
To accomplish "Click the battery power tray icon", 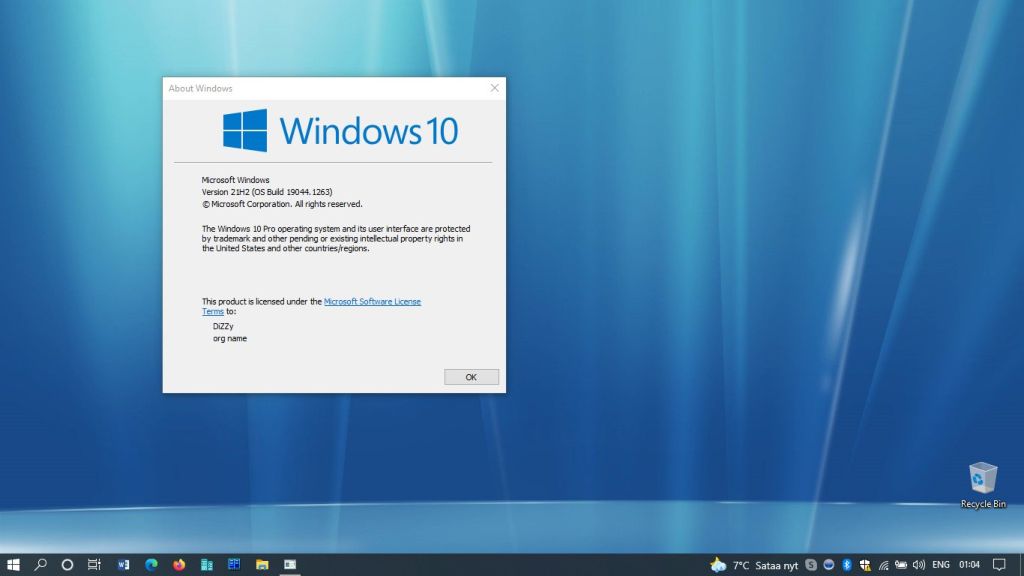I will click(x=901, y=565).
